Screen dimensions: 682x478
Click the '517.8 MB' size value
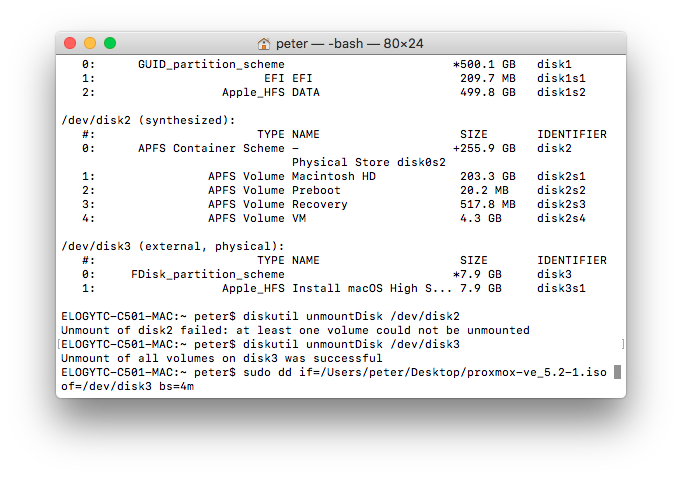tap(488, 204)
